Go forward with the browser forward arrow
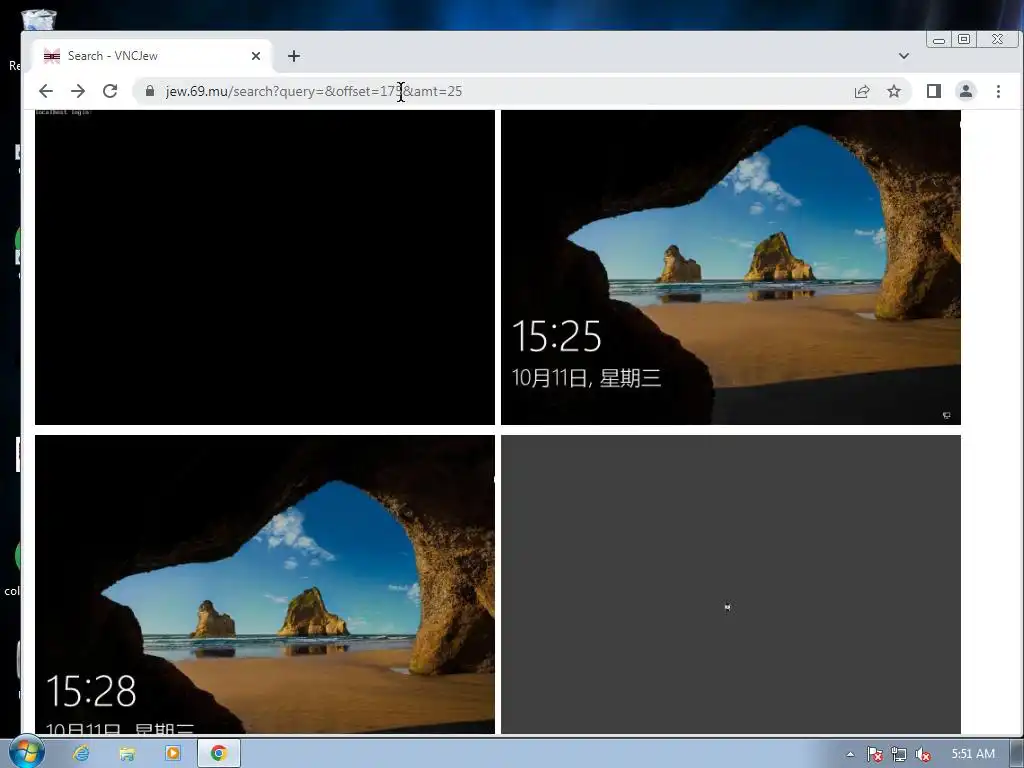 pos(78,91)
